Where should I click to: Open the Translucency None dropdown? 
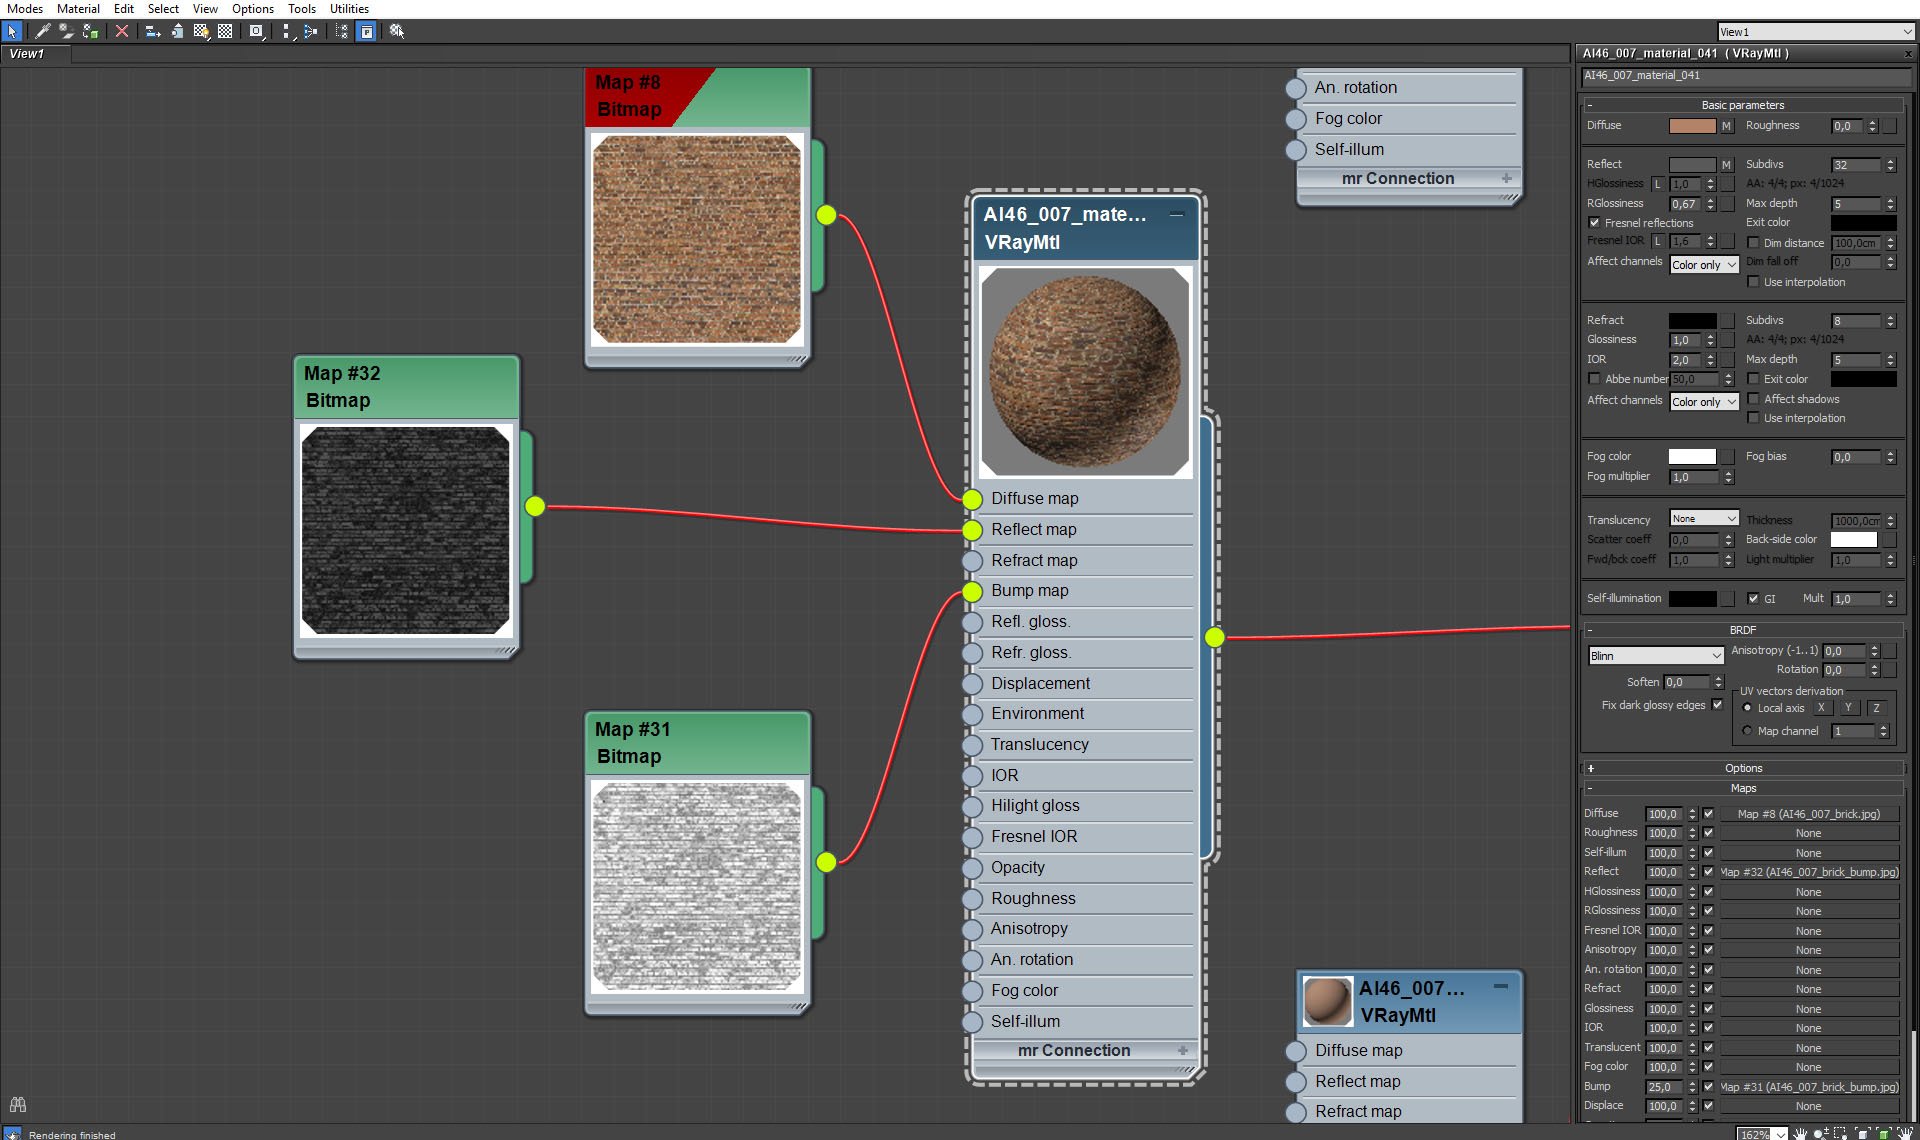point(1704,519)
